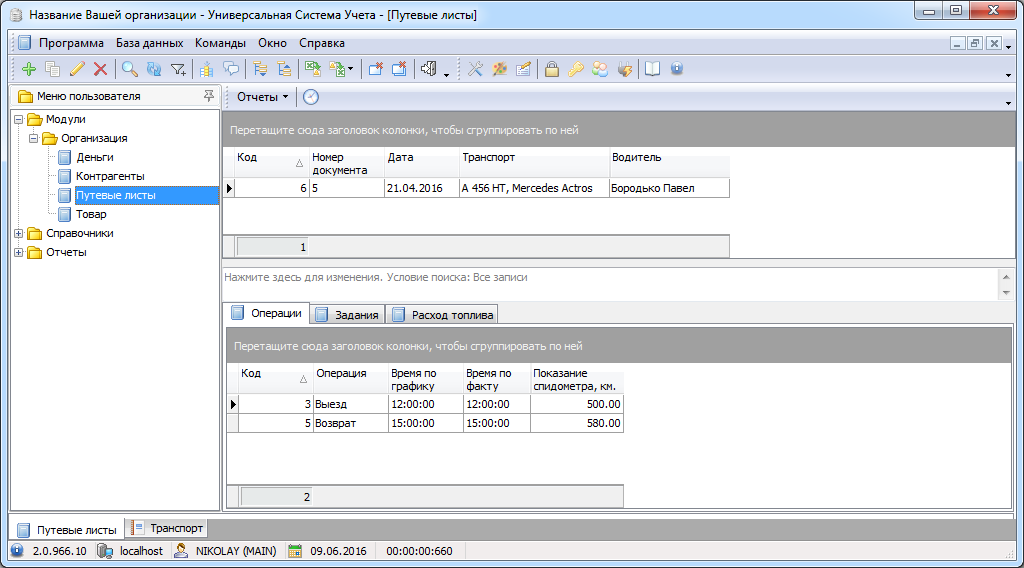Click the pencil Edit record icon

click(x=77, y=69)
